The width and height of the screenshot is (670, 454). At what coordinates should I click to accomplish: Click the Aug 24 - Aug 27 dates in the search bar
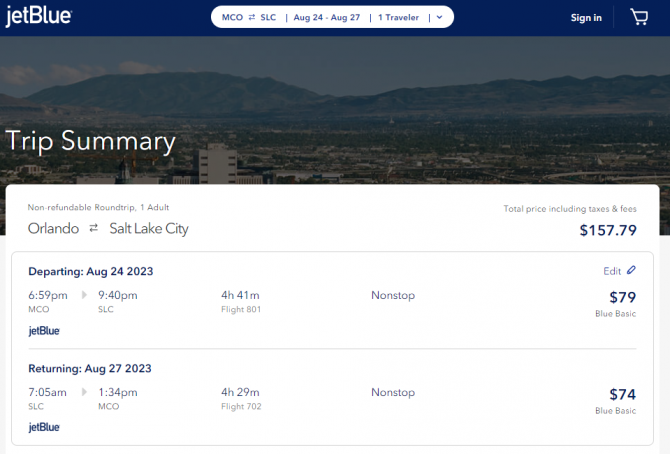pyautogui.click(x=326, y=18)
